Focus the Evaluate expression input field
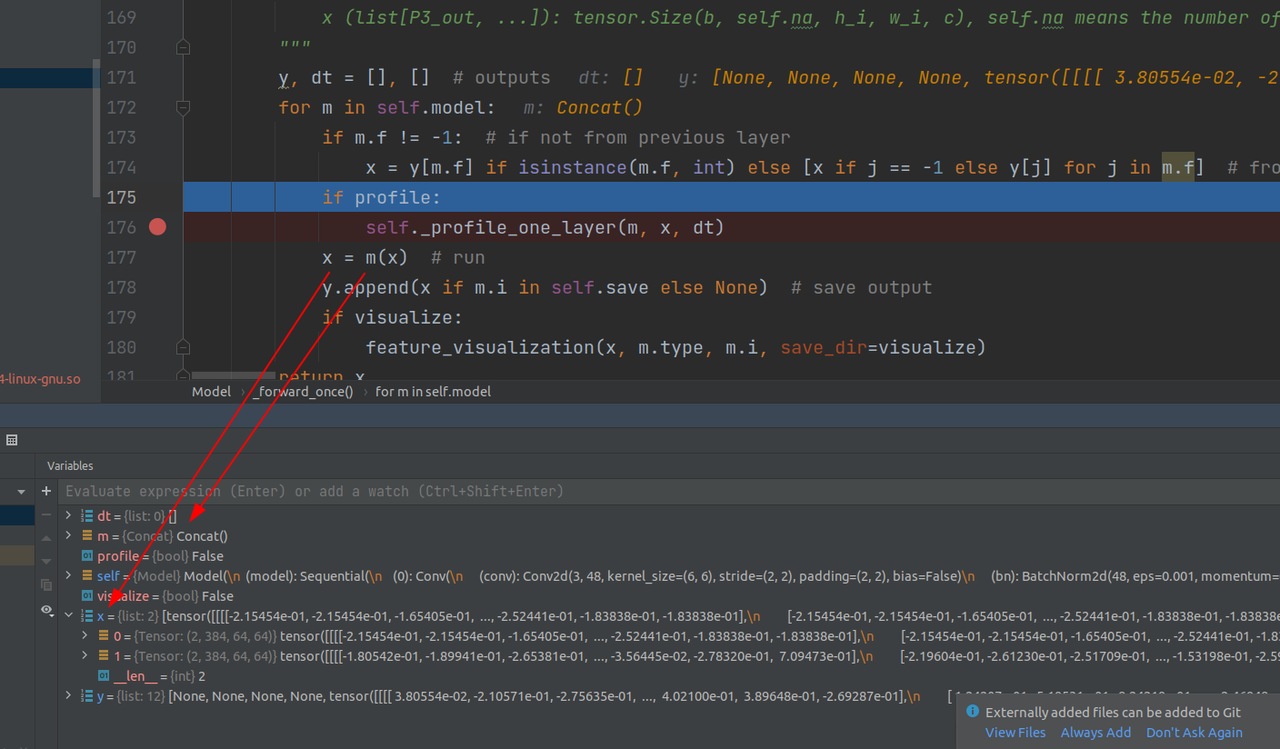This screenshot has width=1280, height=749. coord(670,491)
